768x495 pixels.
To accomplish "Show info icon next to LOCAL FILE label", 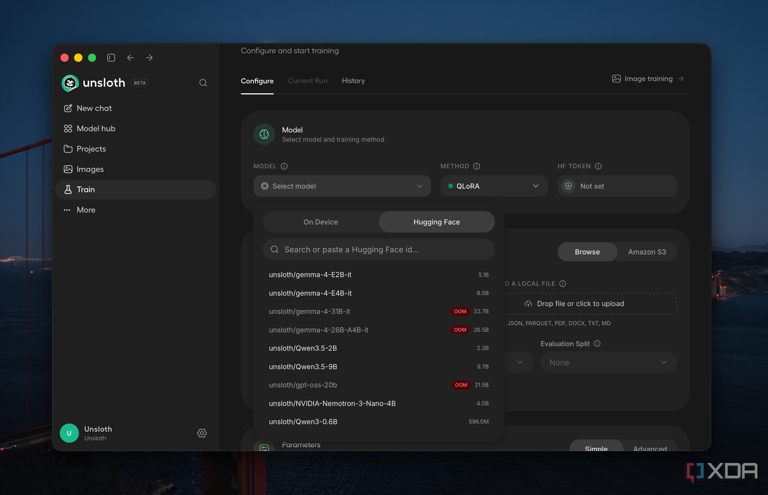I will 563,283.
